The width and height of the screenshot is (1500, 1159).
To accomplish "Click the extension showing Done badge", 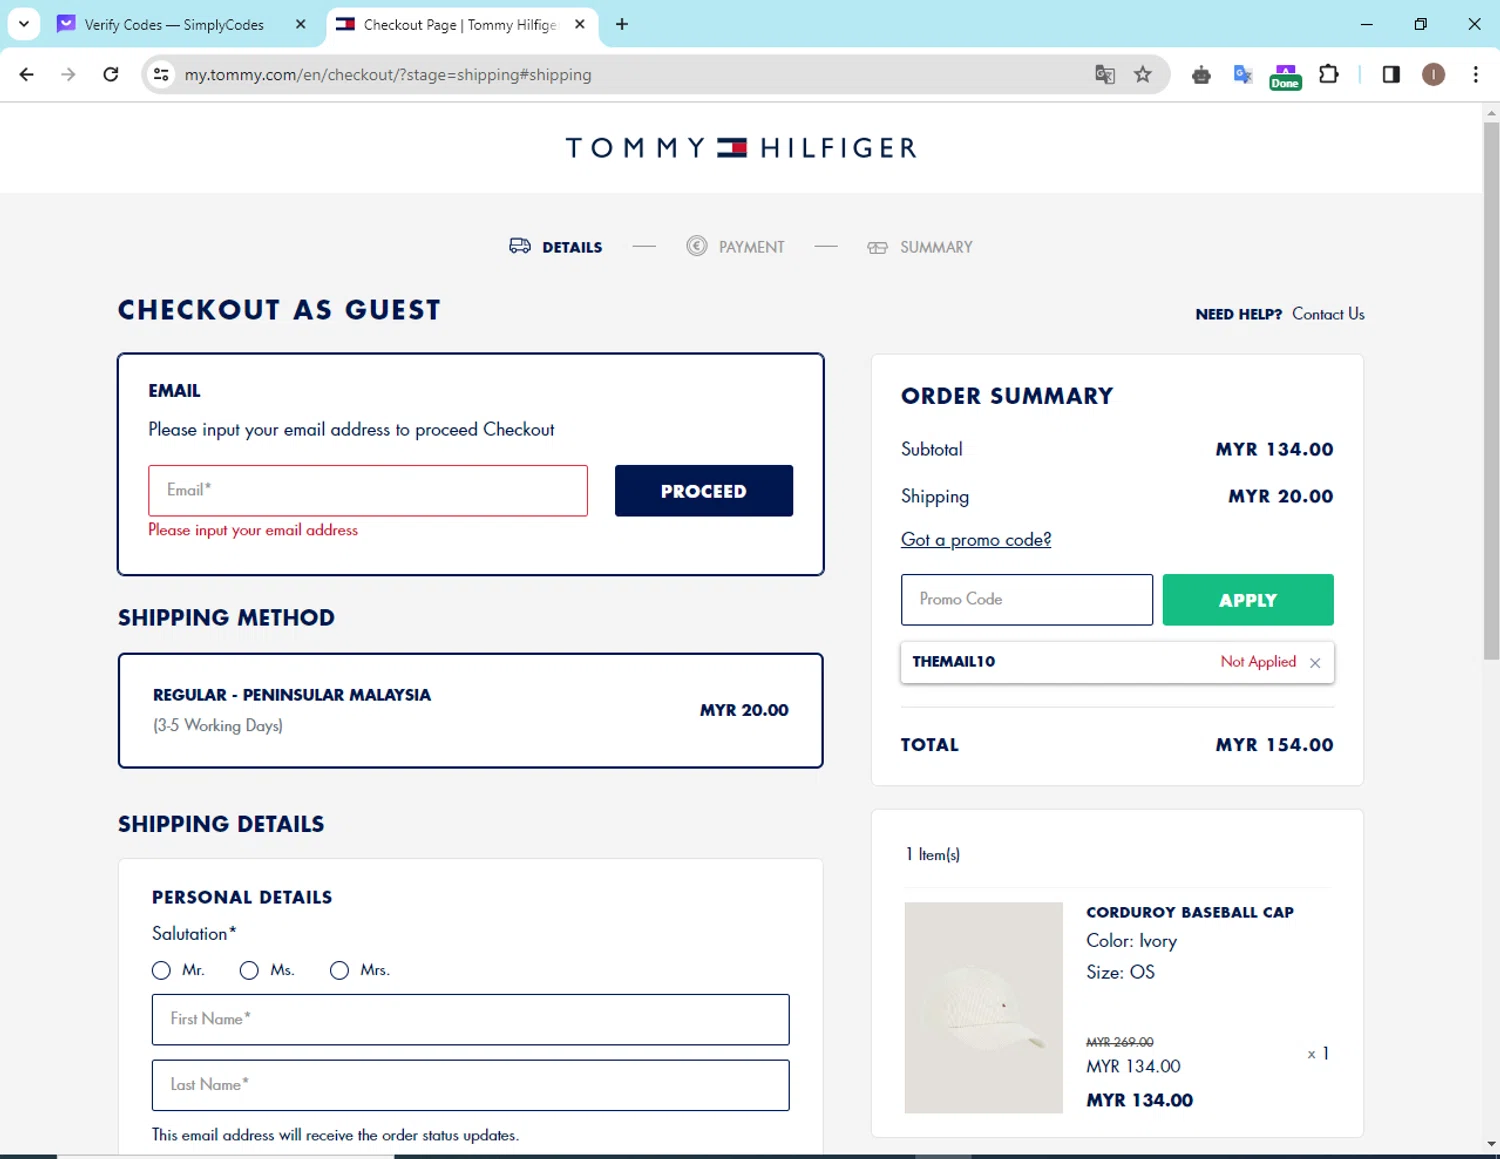I will point(1285,76).
